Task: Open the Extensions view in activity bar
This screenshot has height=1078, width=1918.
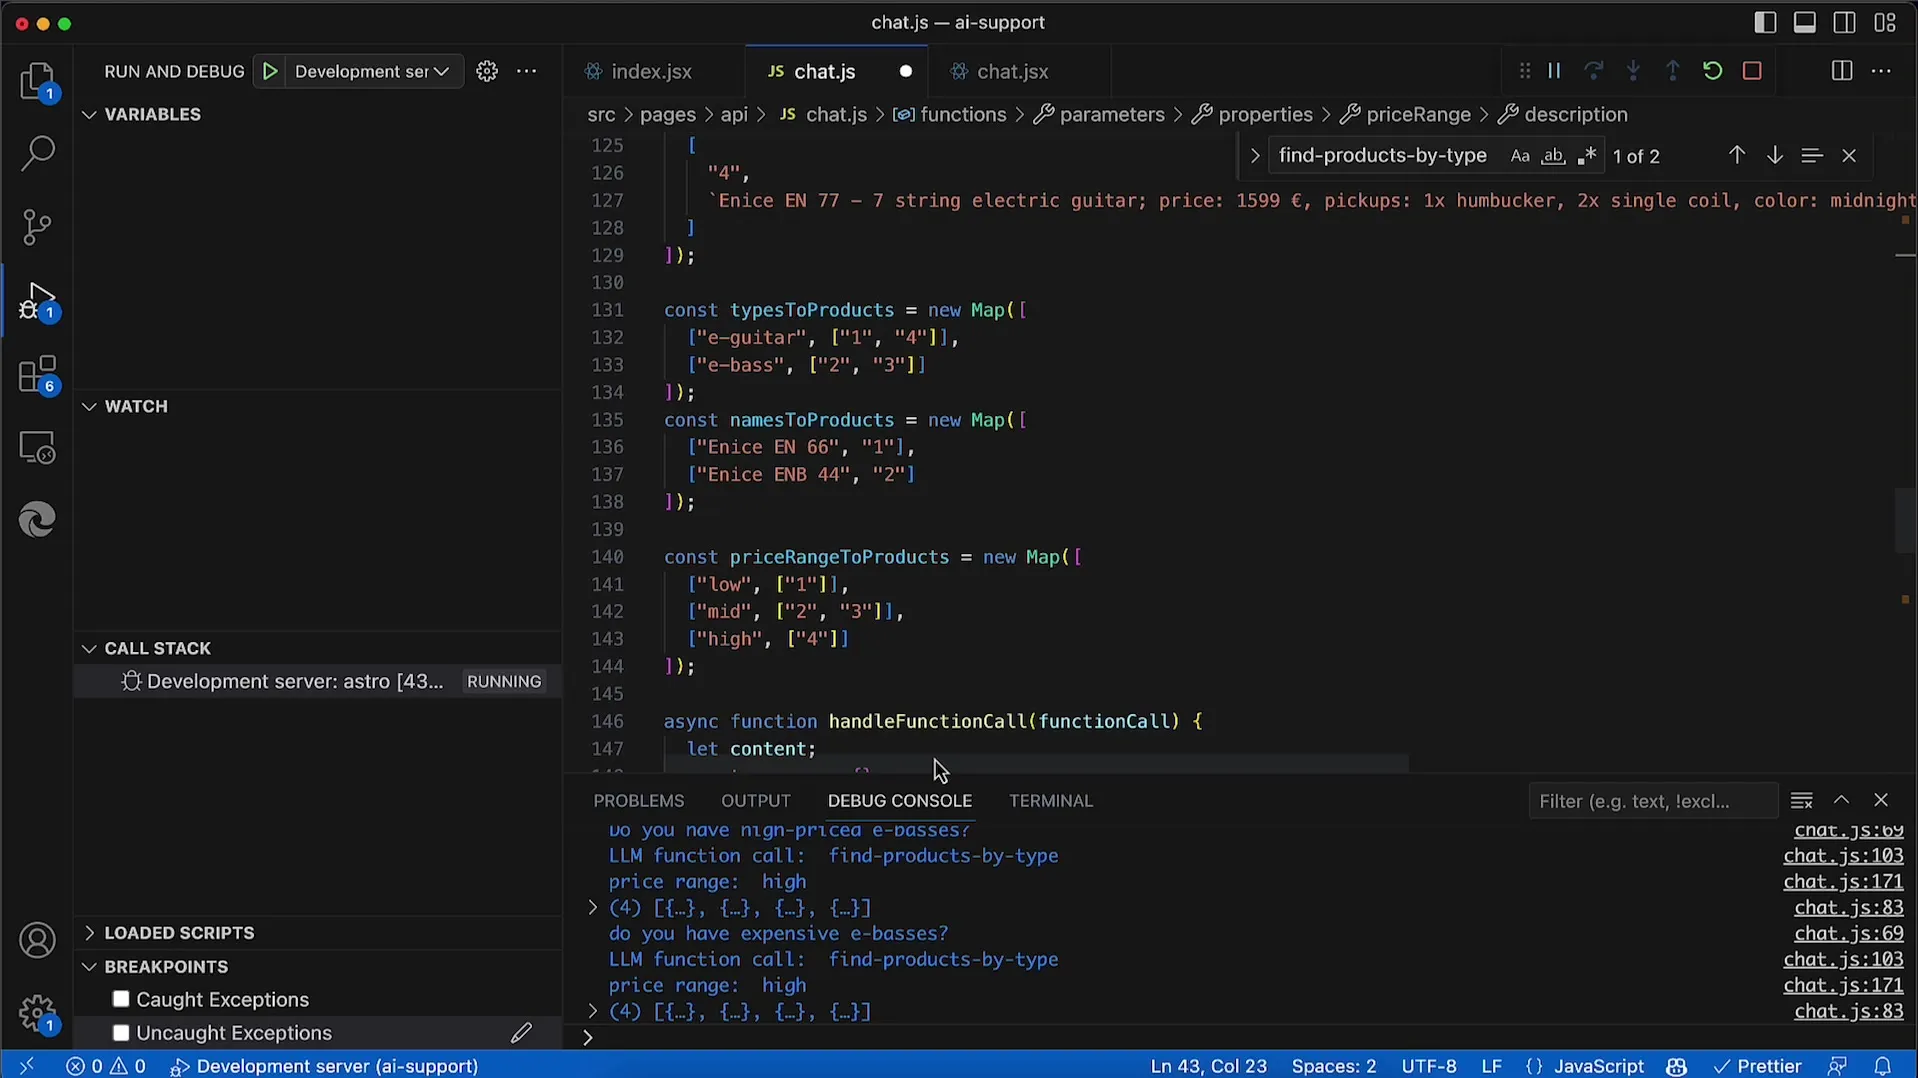Action: (x=37, y=375)
